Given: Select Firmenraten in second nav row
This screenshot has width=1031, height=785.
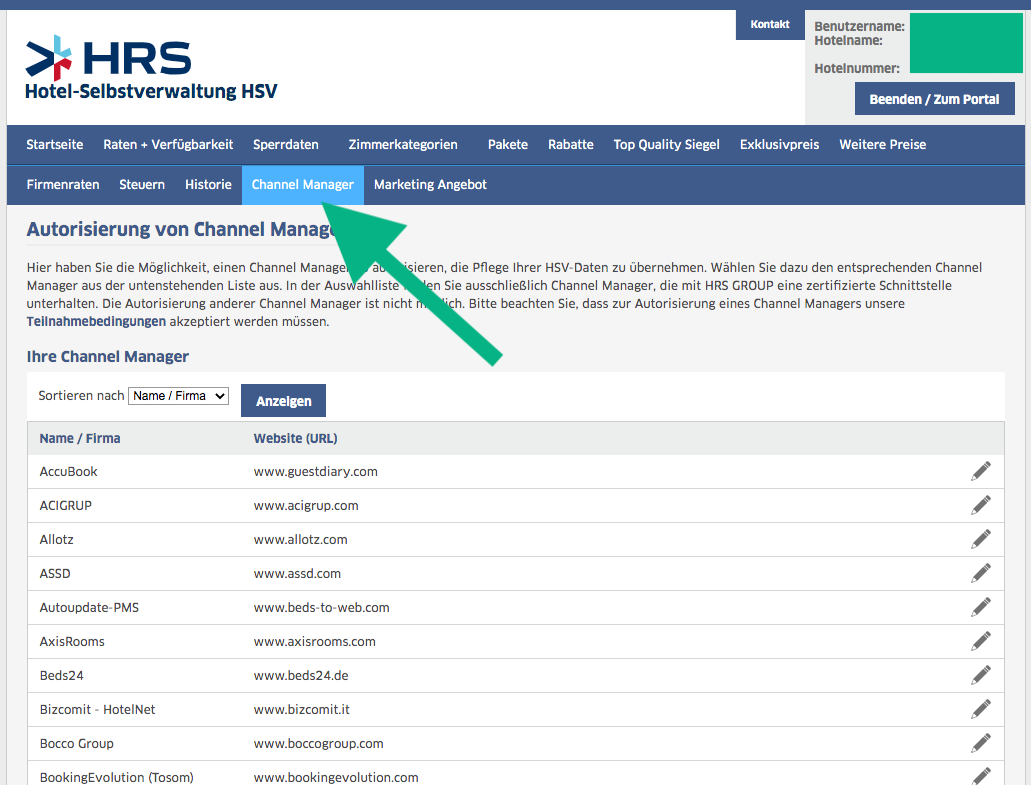Looking at the screenshot, I should pyautogui.click(x=63, y=185).
